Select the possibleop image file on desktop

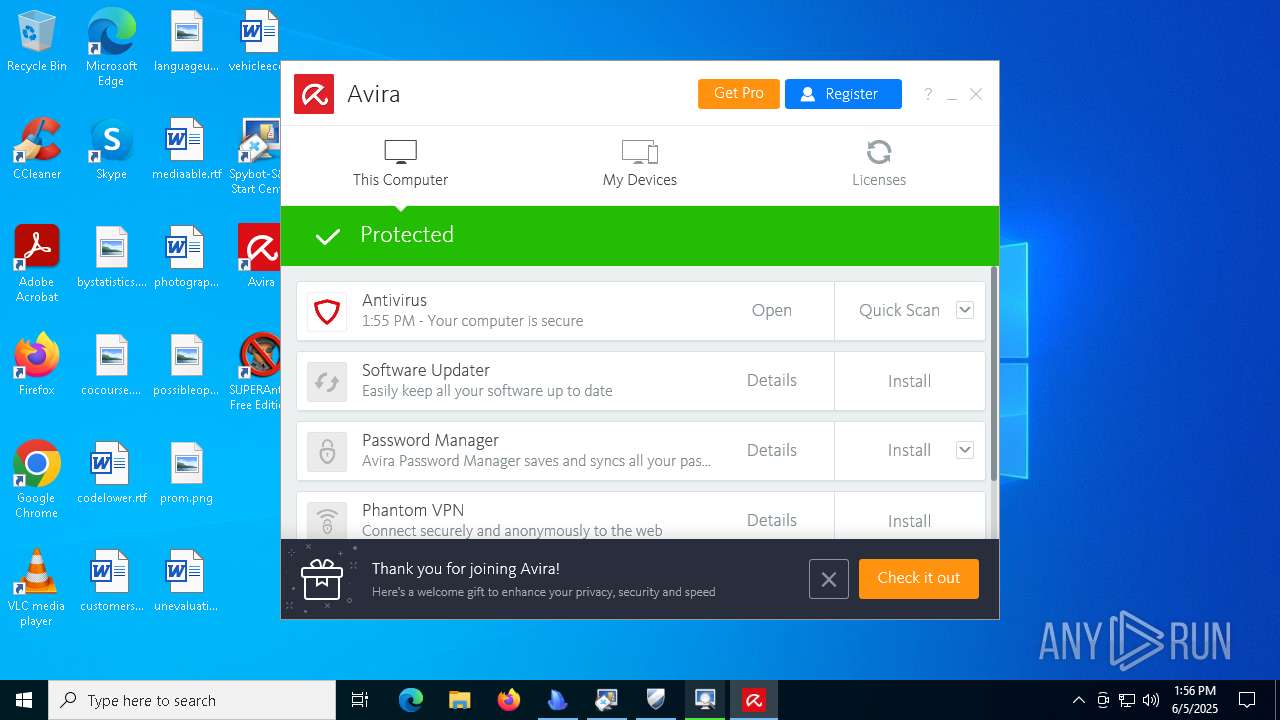(186, 365)
